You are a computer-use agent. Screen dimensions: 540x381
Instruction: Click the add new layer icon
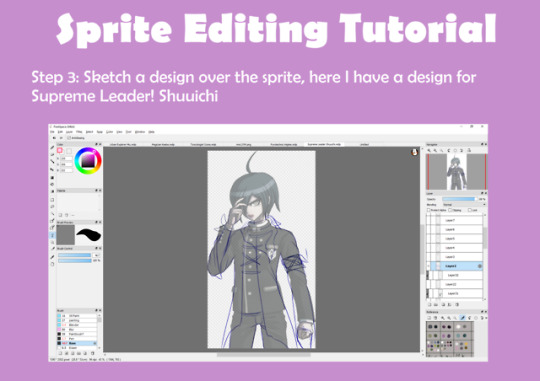click(429, 305)
